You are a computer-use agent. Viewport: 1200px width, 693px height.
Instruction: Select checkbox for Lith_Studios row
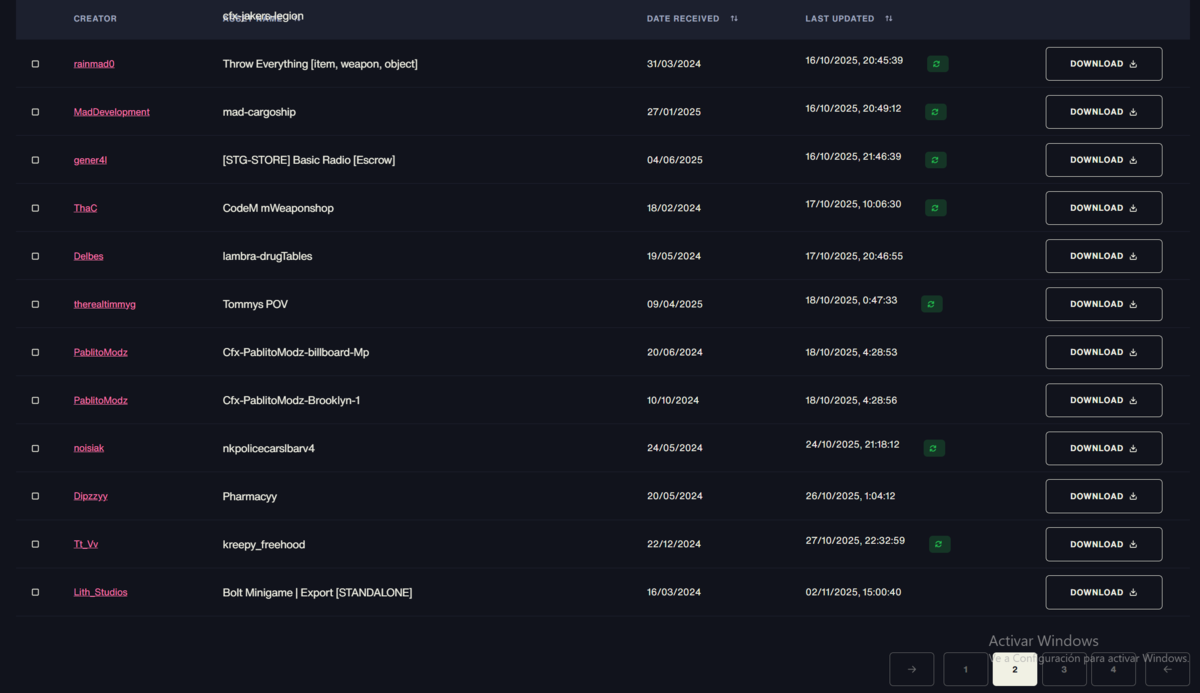click(x=35, y=592)
